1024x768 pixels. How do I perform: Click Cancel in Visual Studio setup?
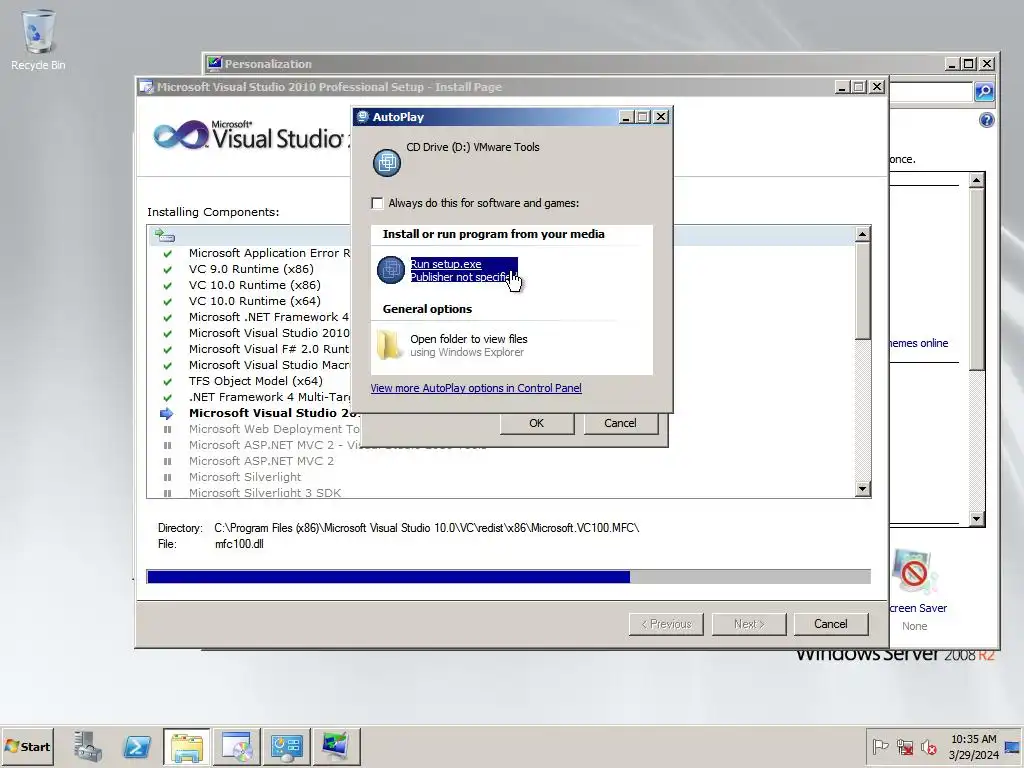(x=831, y=624)
